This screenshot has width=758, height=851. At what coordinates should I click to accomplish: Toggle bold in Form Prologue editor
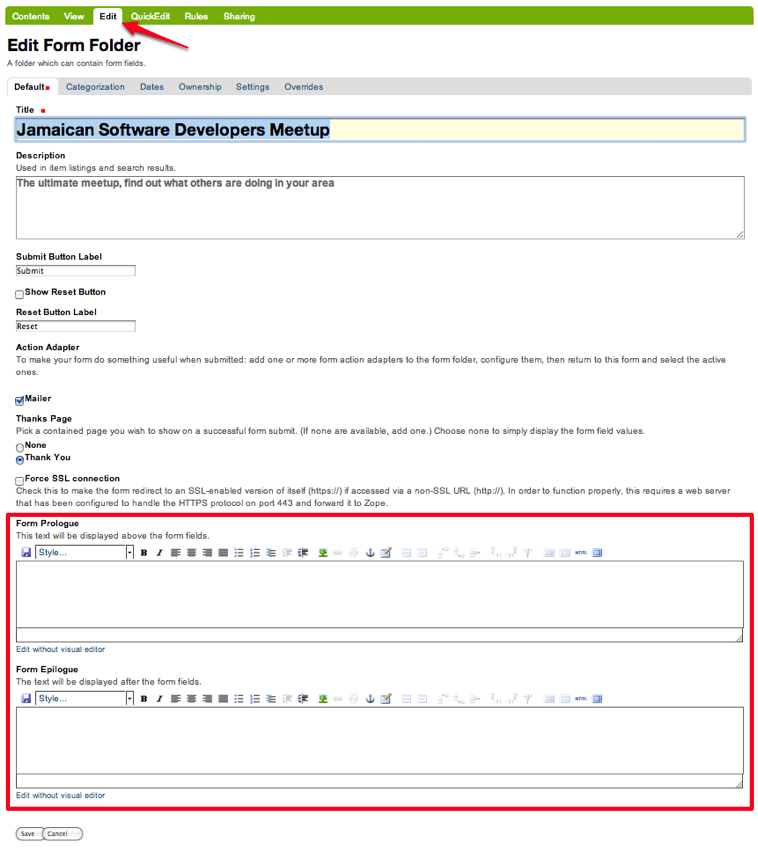pos(144,552)
